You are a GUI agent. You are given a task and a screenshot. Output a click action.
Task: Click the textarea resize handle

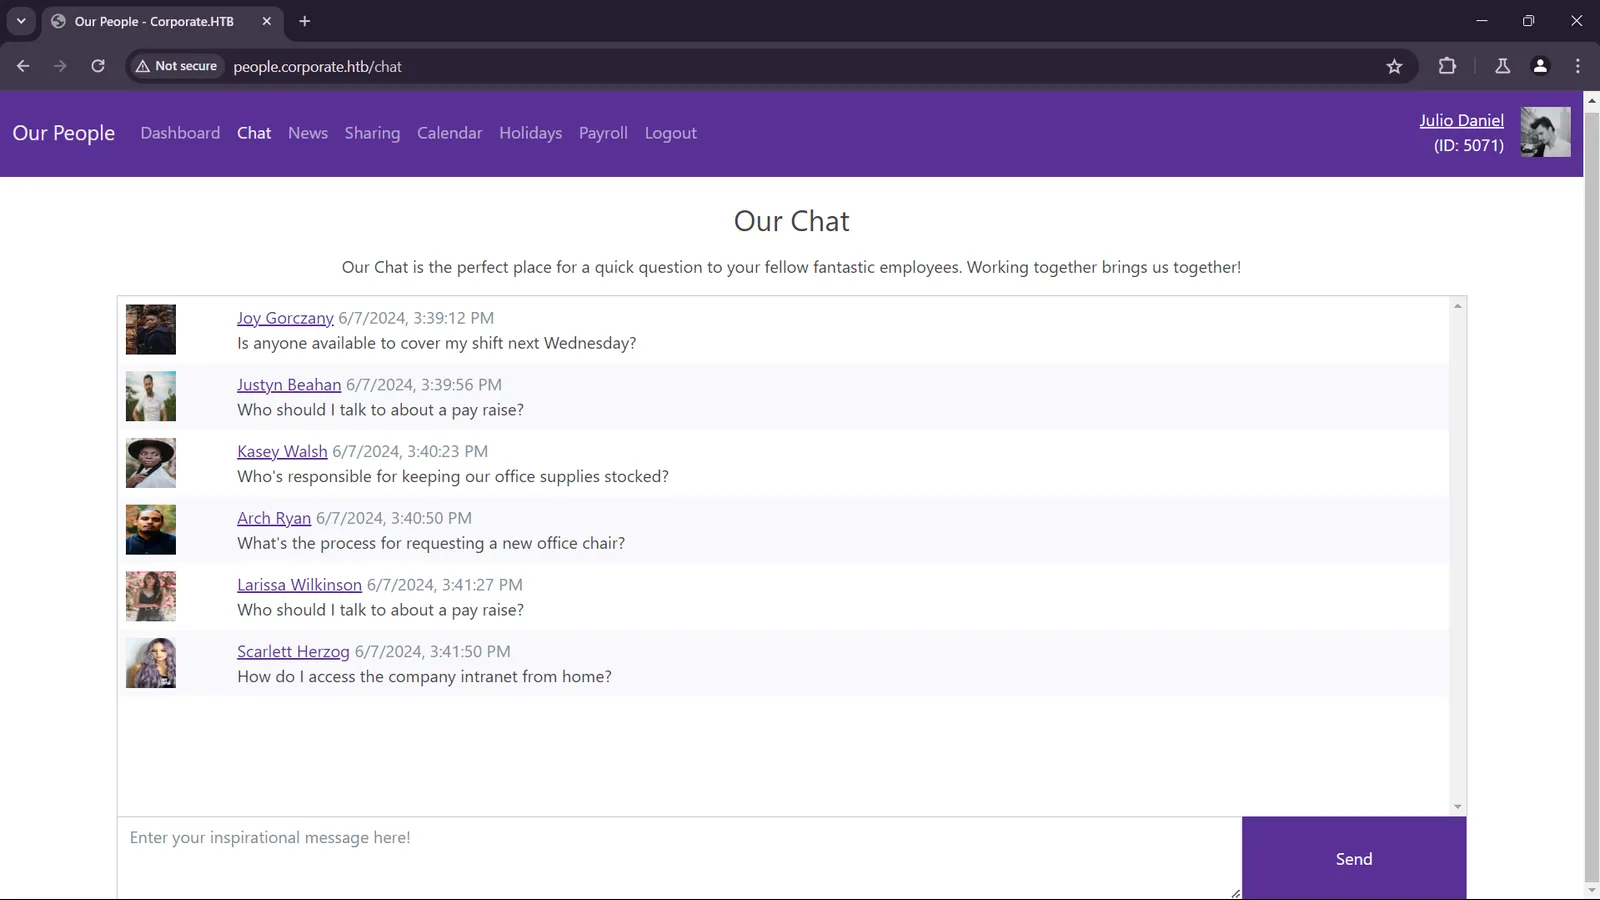coord(1235,893)
